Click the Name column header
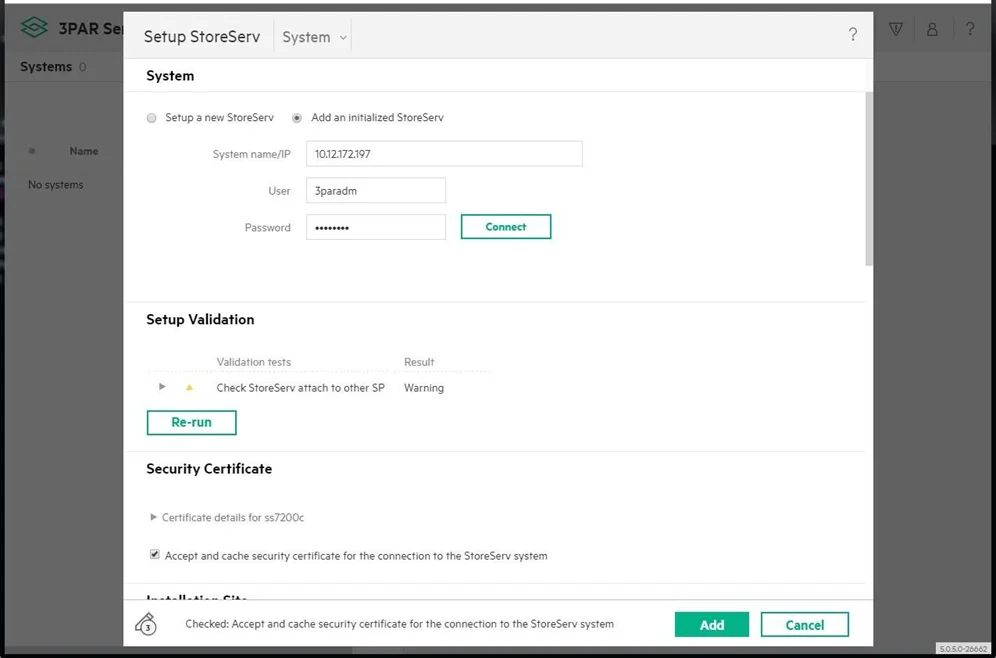This screenshot has width=996, height=658. (84, 151)
